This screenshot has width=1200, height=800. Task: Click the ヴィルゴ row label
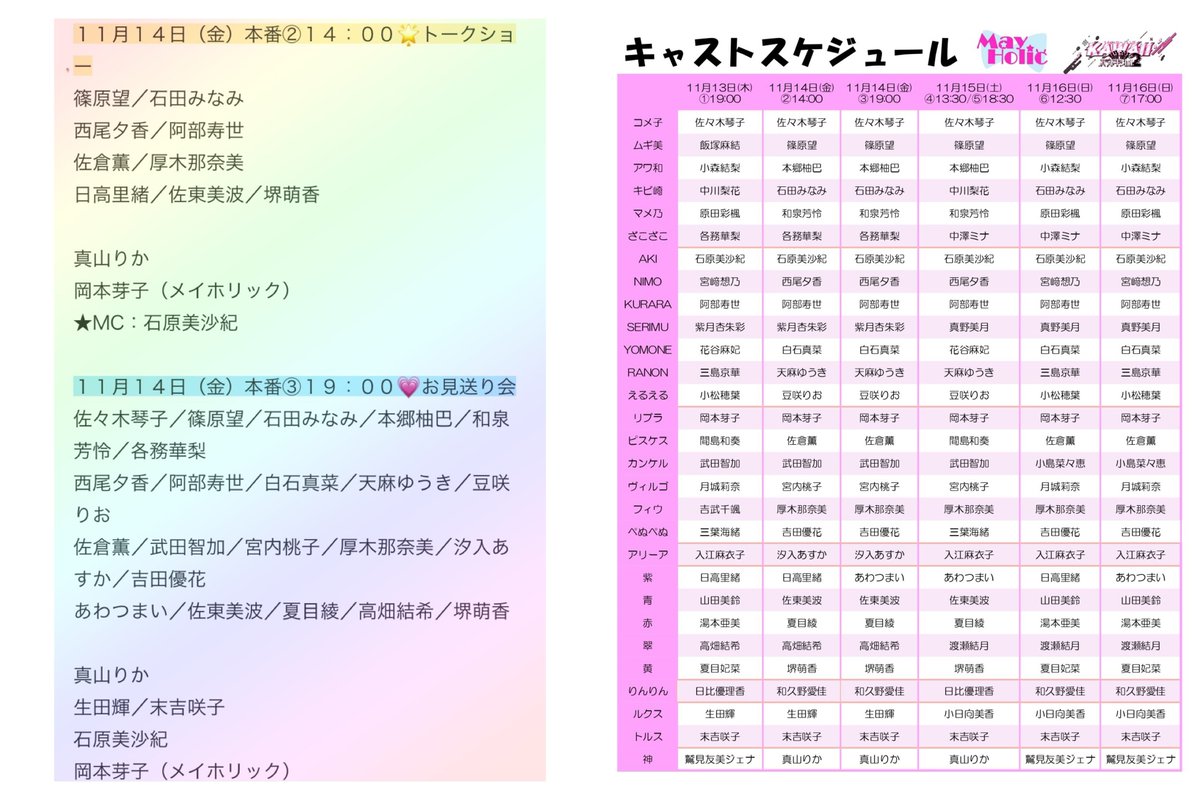pos(648,487)
